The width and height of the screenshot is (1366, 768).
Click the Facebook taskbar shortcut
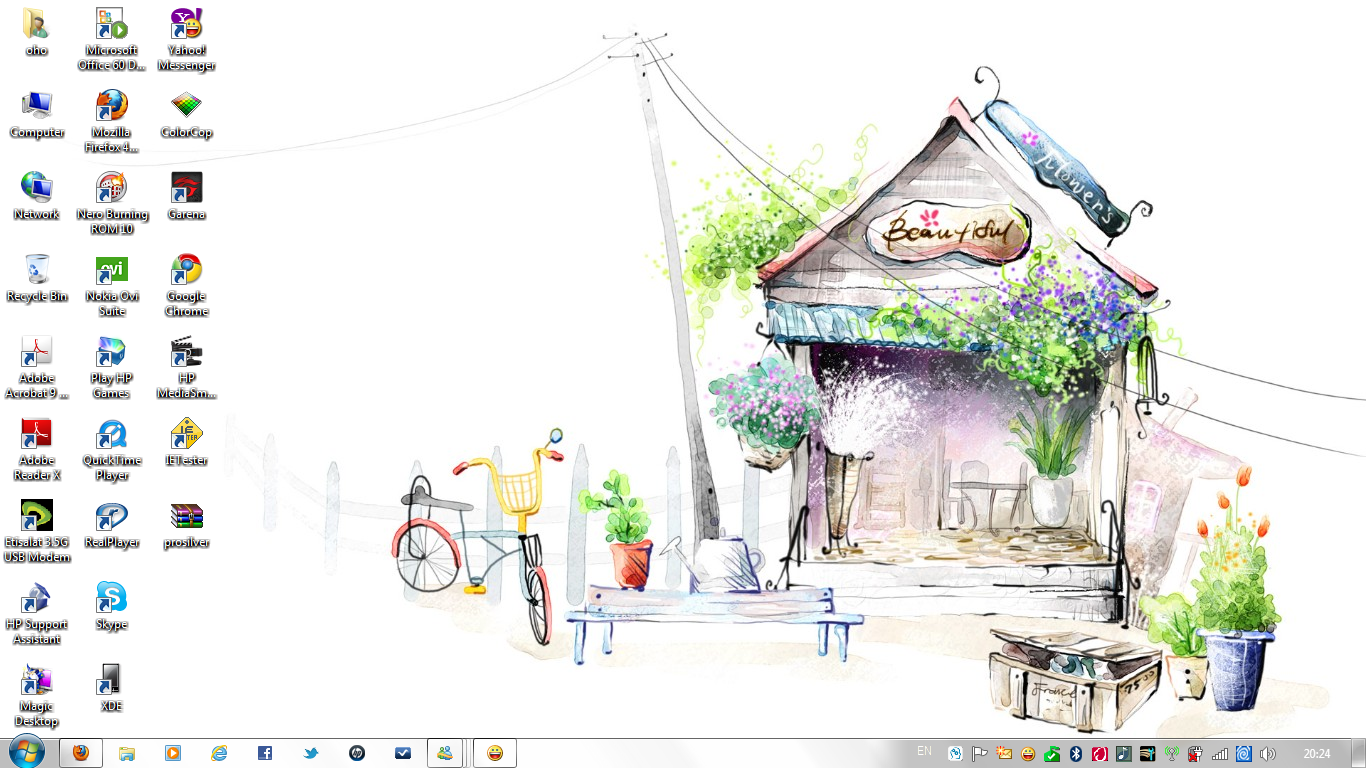coord(265,753)
